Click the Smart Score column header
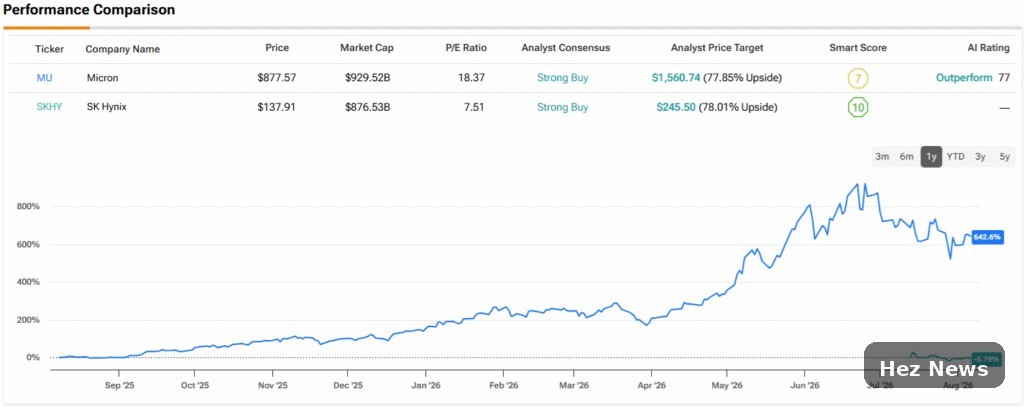The height and width of the screenshot is (407, 1024). pyautogui.click(x=858, y=48)
